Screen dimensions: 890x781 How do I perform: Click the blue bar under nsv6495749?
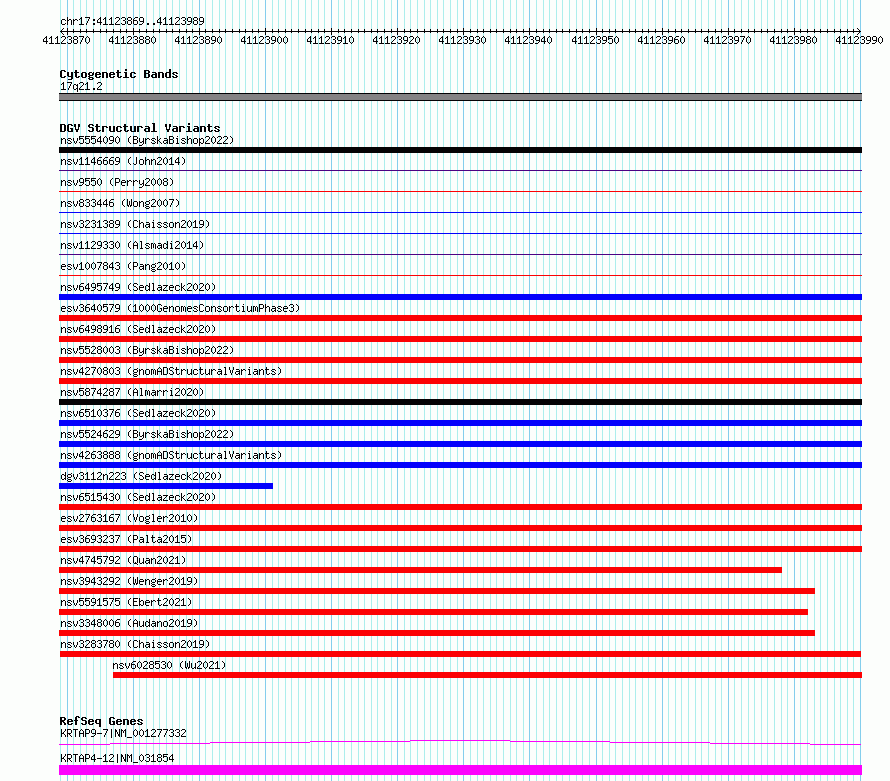(x=460, y=297)
